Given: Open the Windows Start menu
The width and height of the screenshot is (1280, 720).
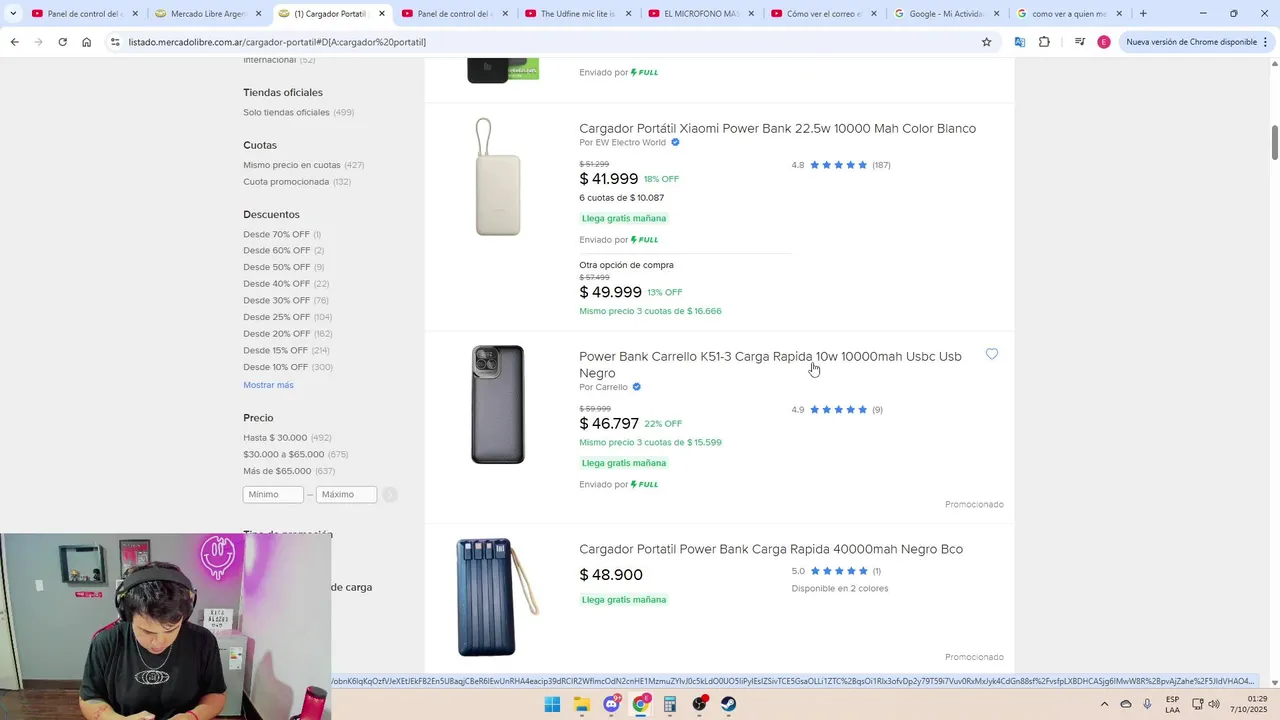Looking at the screenshot, I should pyautogui.click(x=552, y=704).
